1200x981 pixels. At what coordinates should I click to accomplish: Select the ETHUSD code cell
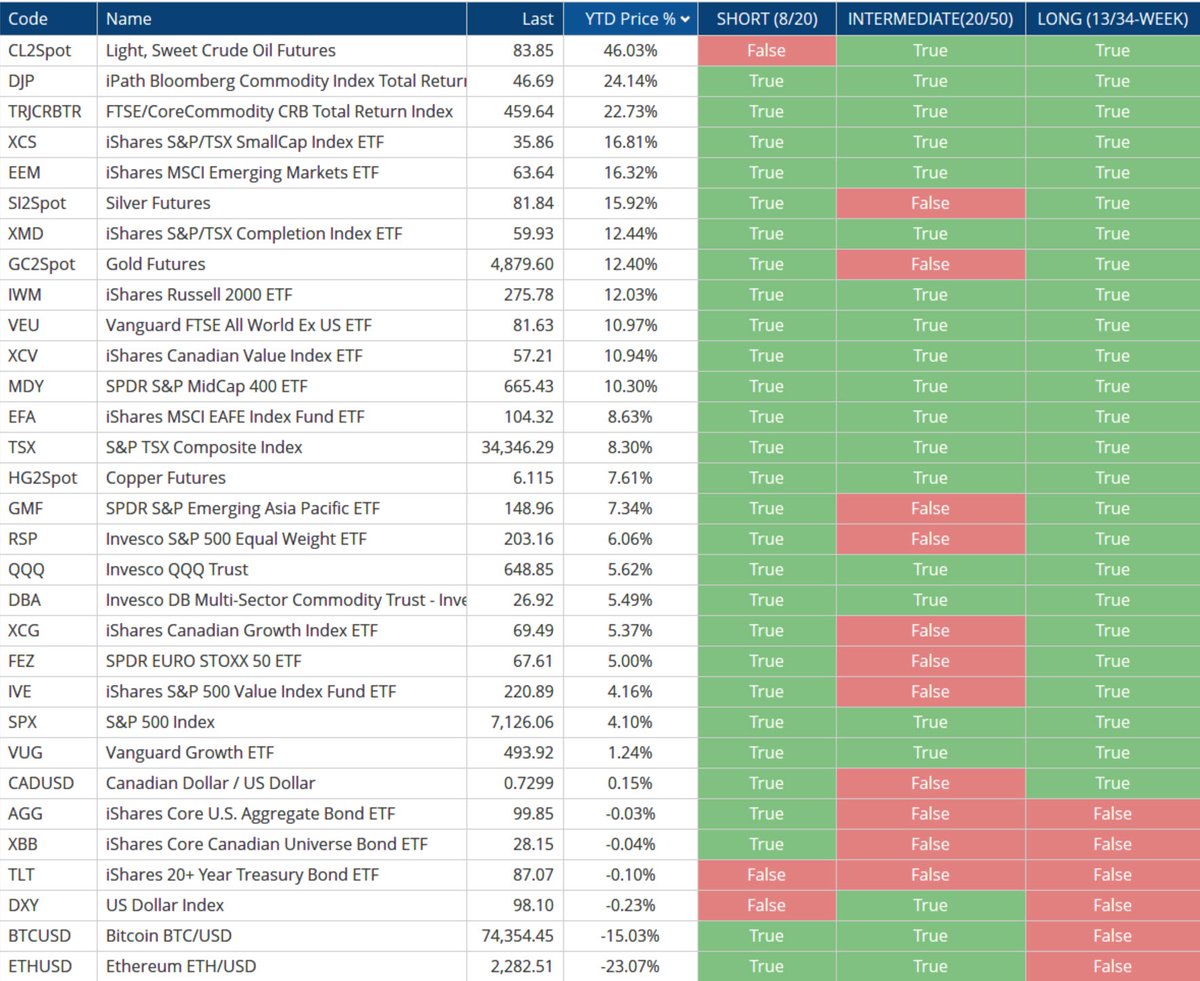click(x=49, y=966)
